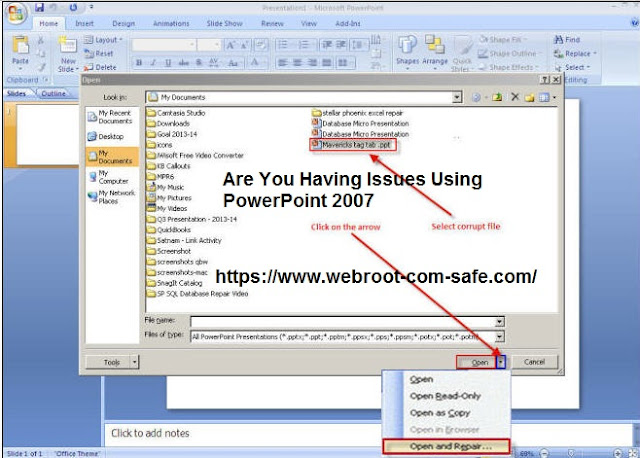The height and width of the screenshot is (458, 640).
Task: Select the Goal 2013-14 folder
Action: tap(172, 134)
